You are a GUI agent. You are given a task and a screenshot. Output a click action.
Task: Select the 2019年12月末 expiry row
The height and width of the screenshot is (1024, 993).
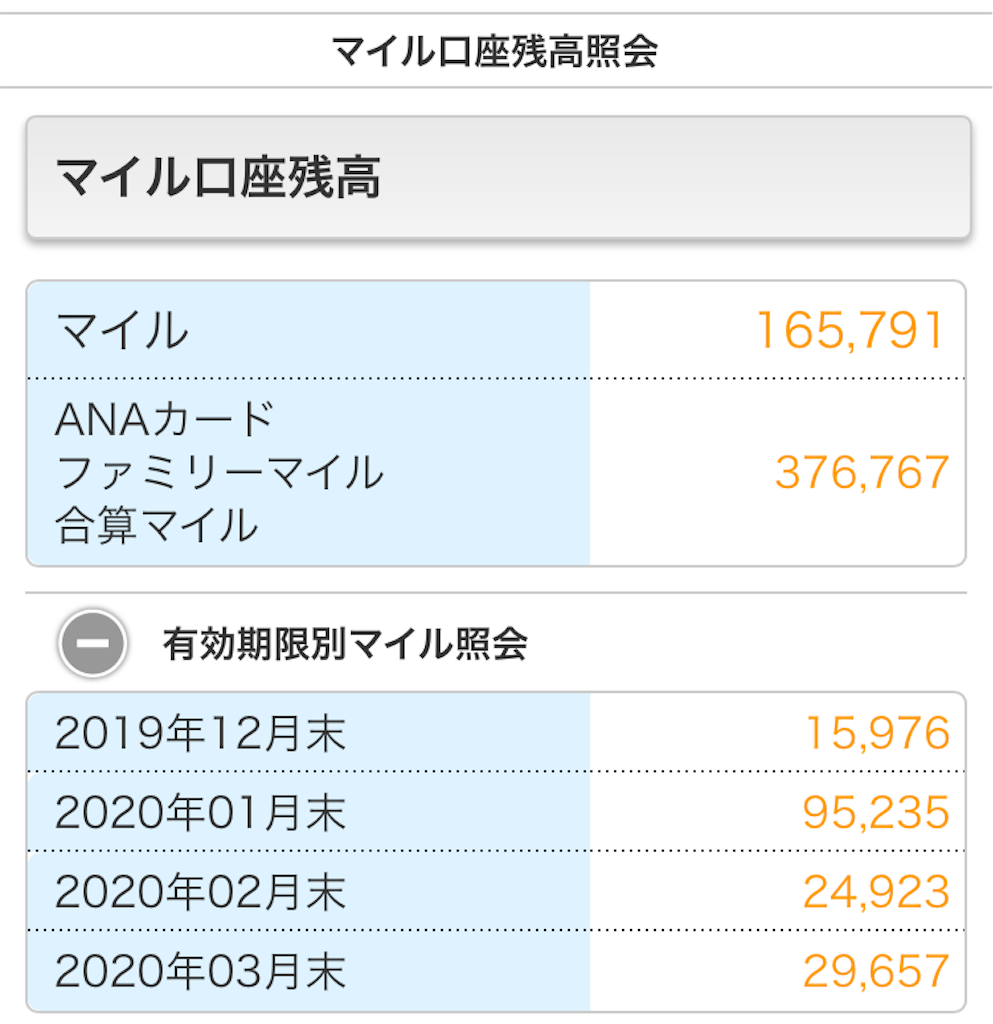[x=496, y=732]
